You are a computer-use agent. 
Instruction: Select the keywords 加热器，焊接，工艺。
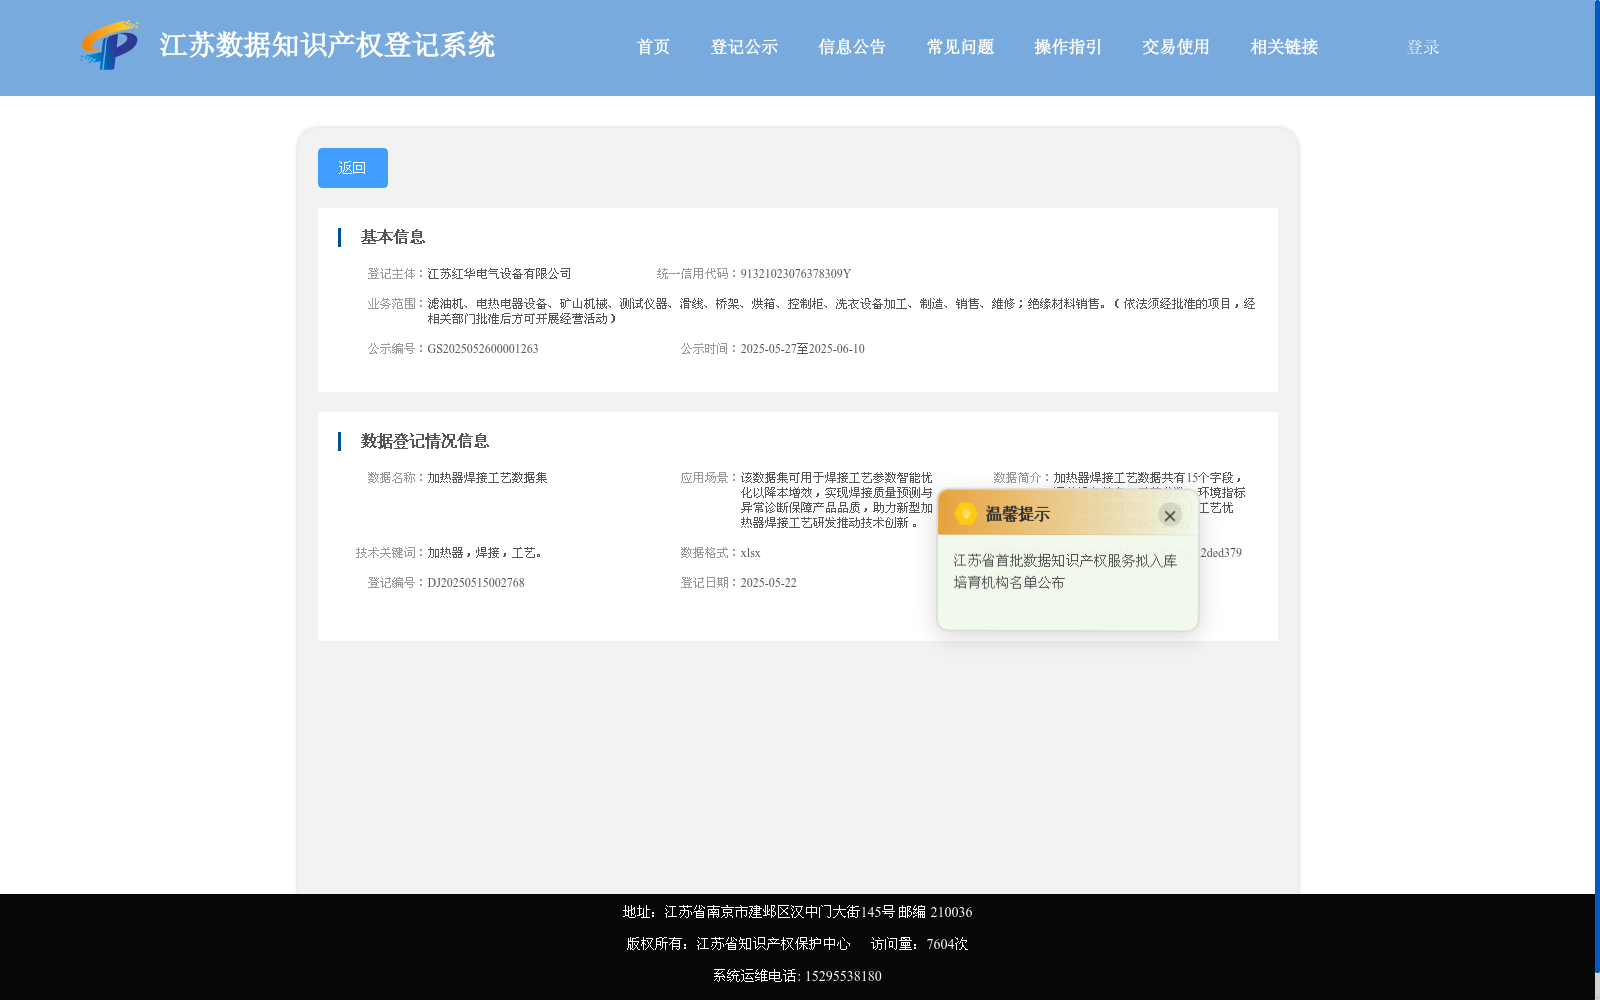(485, 553)
